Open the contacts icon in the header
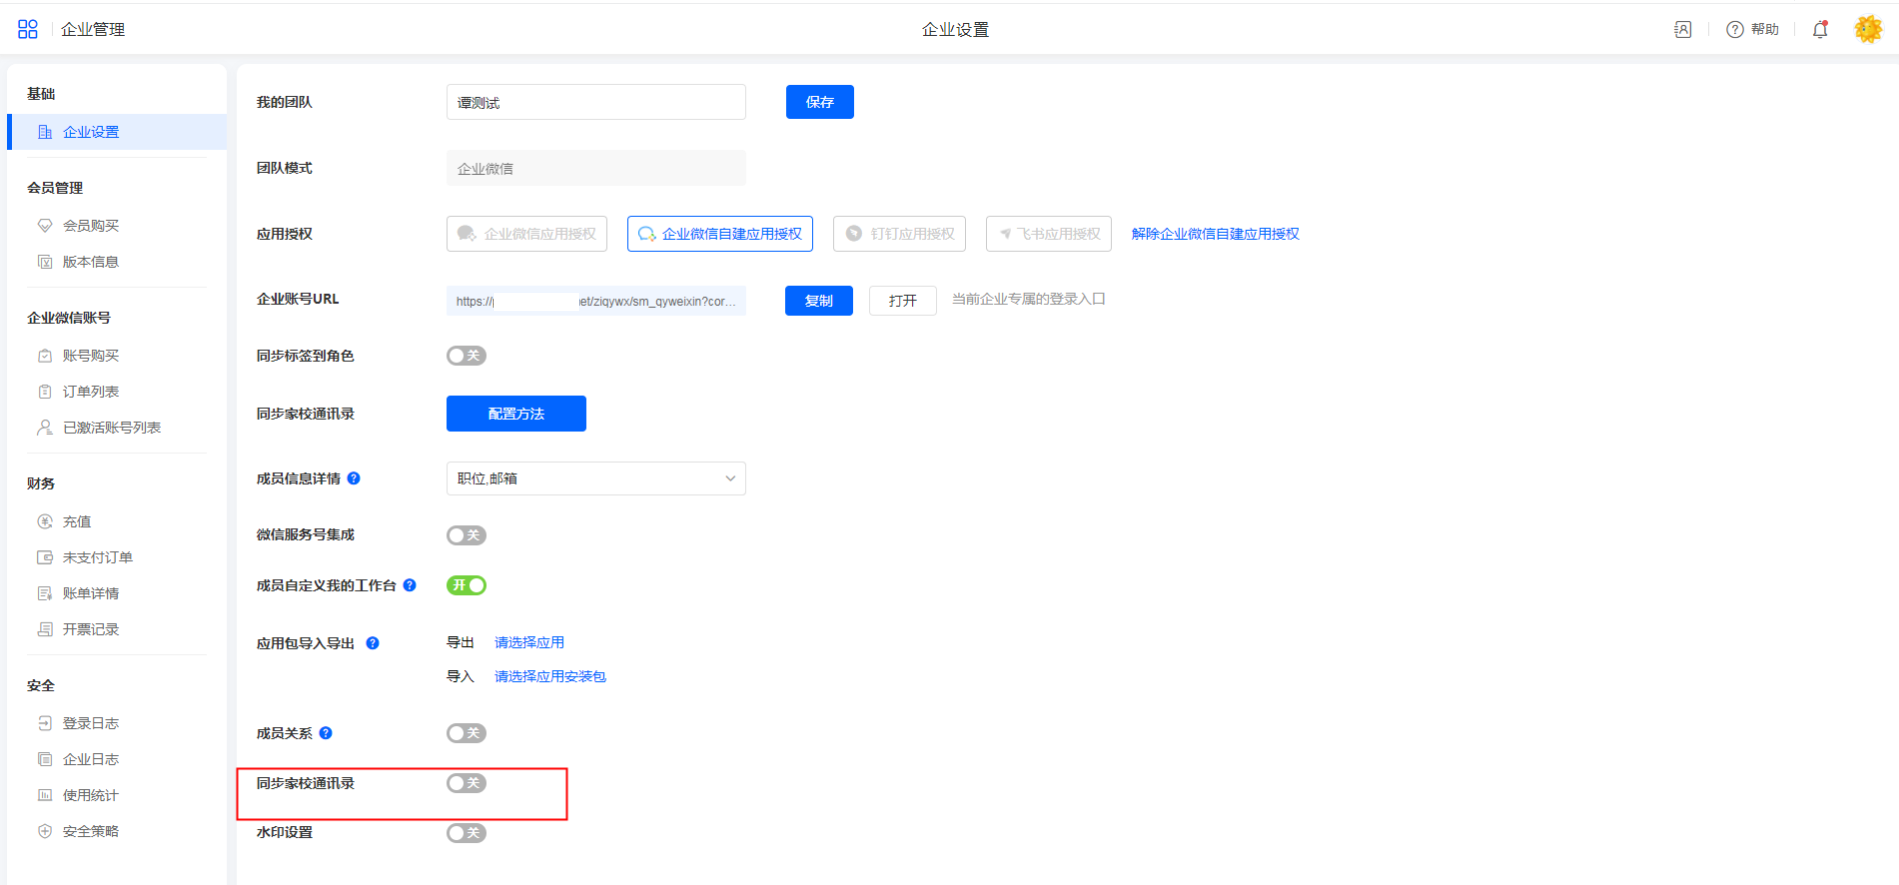The height and width of the screenshot is (885, 1899). [1683, 29]
